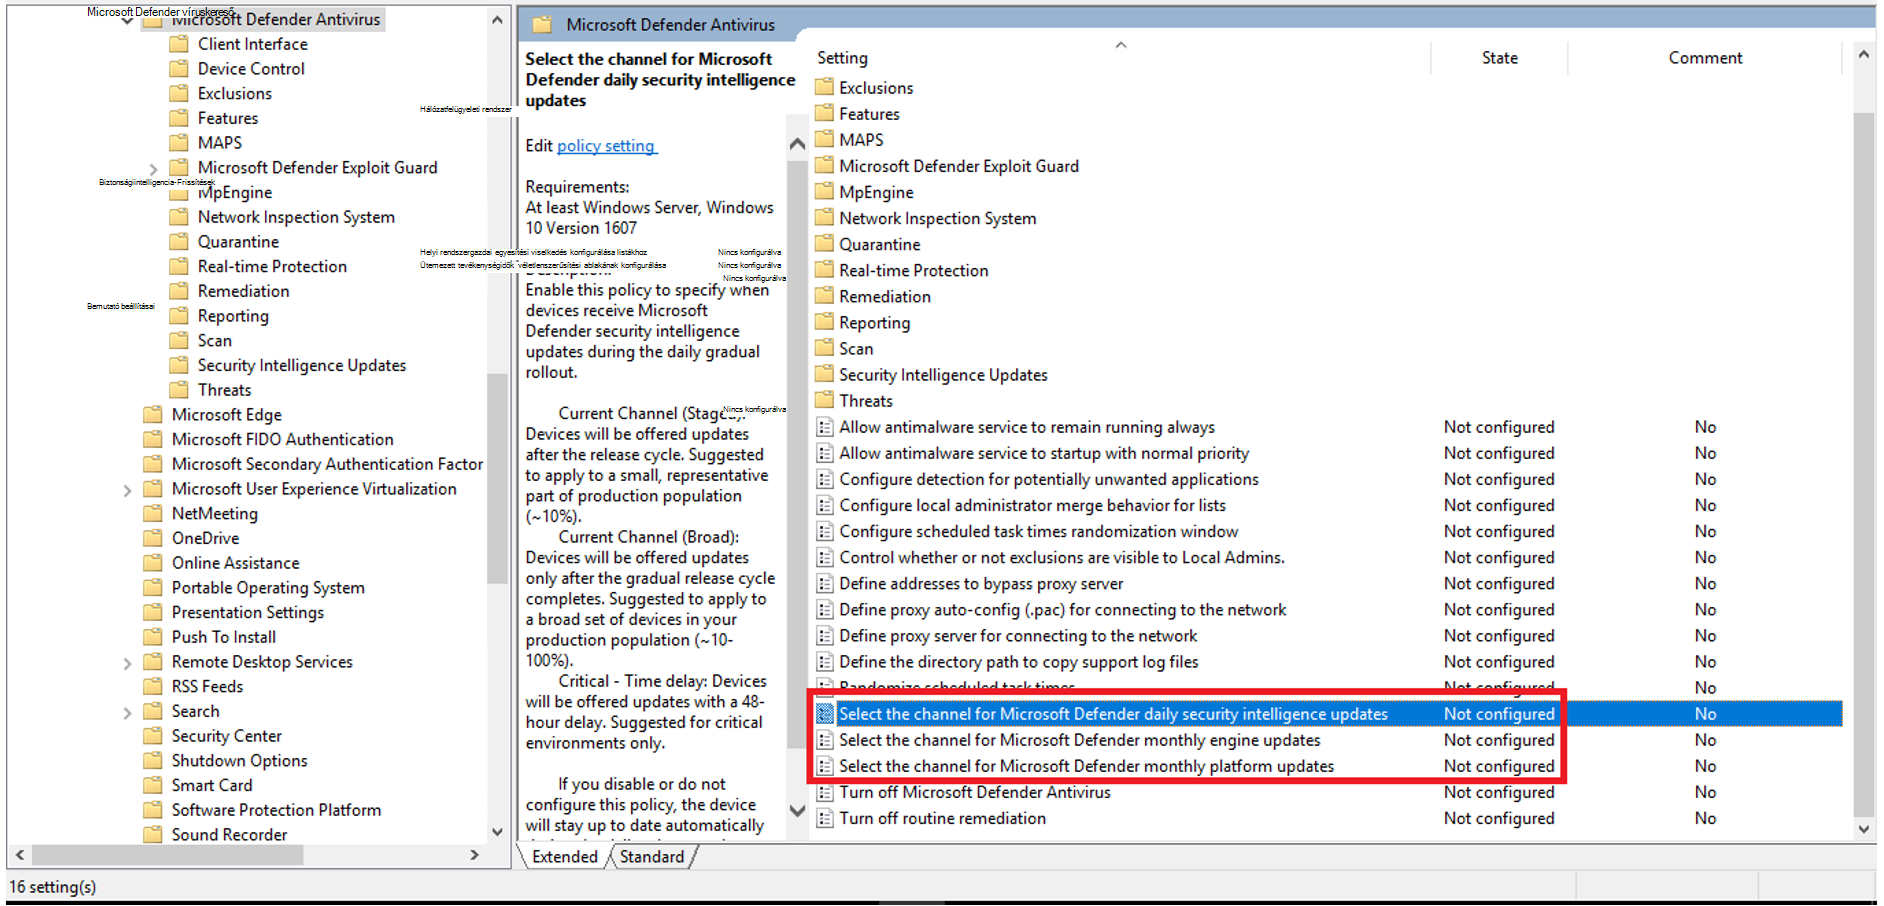The image size is (1884, 906).
Task: Collapse the Microsoft Defender Antivirus tree node
Action: (127, 20)
